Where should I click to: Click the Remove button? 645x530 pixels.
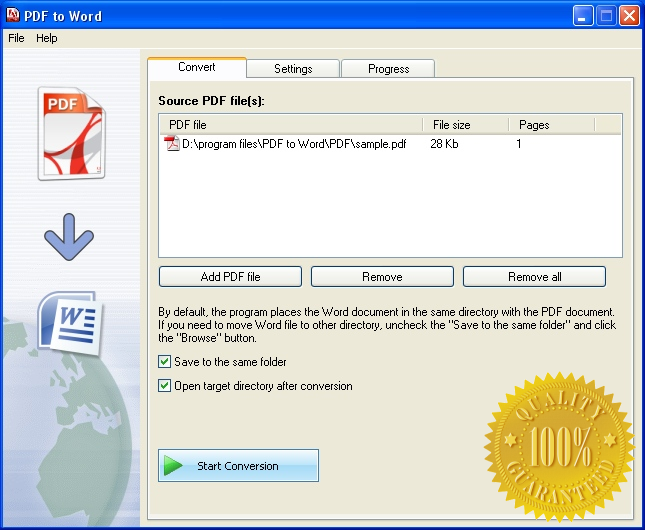click(382, 277)
